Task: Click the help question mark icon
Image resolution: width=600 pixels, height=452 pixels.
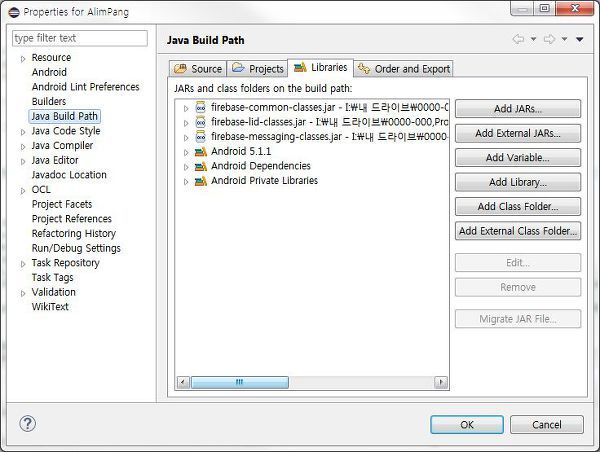Action: click(x=28, y=424)
